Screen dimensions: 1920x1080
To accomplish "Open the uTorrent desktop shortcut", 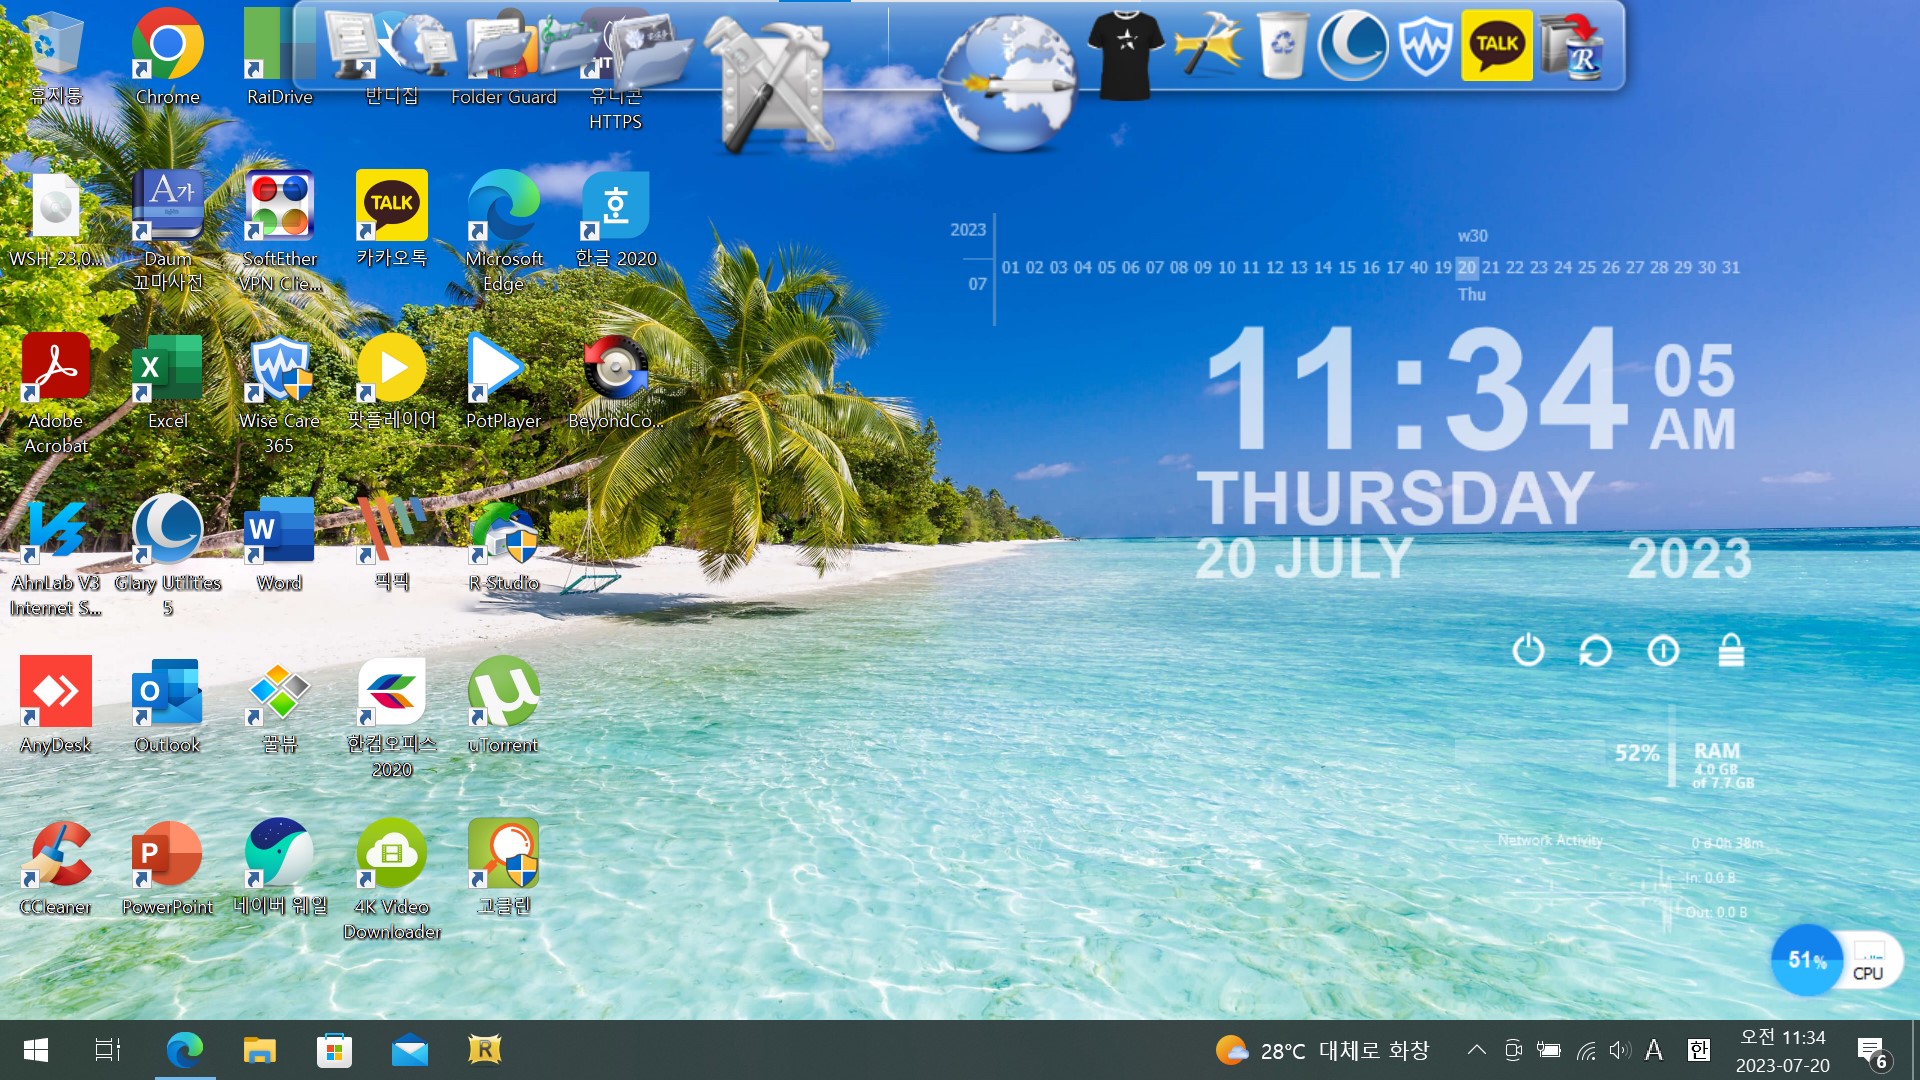I will pyautogui.click(x=503, y=691).
